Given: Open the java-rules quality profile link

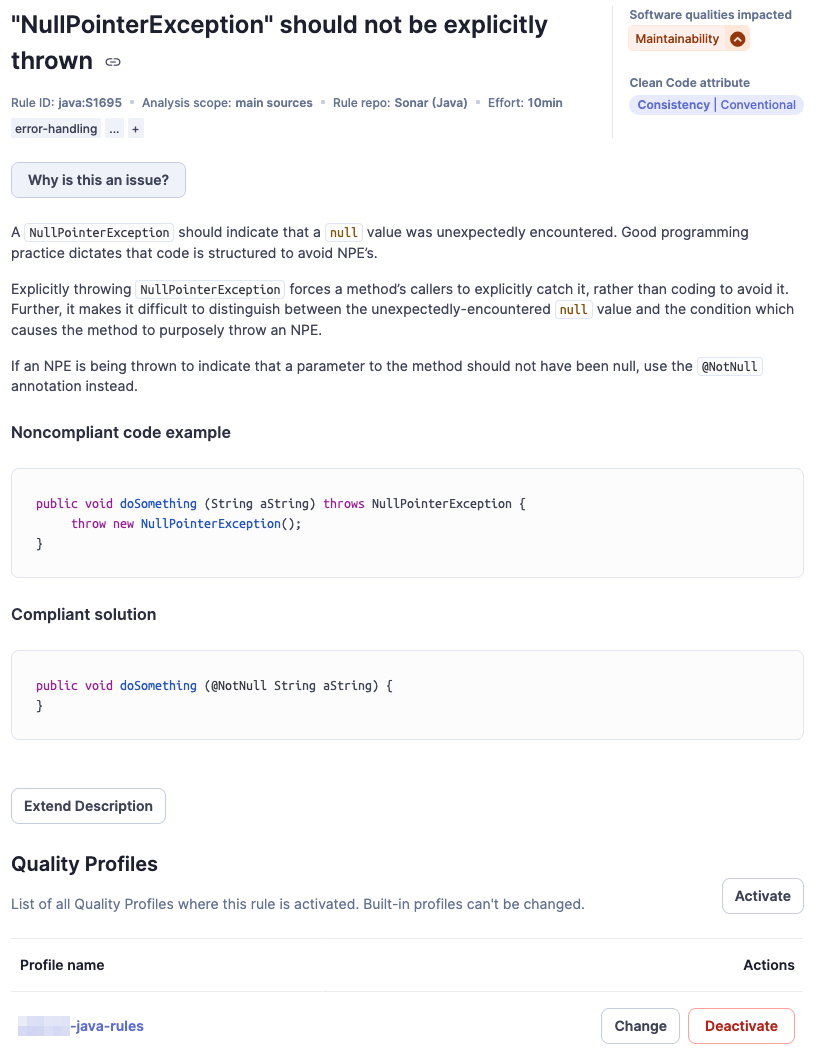Looking at the screenshot, I should click(106, 1026).
